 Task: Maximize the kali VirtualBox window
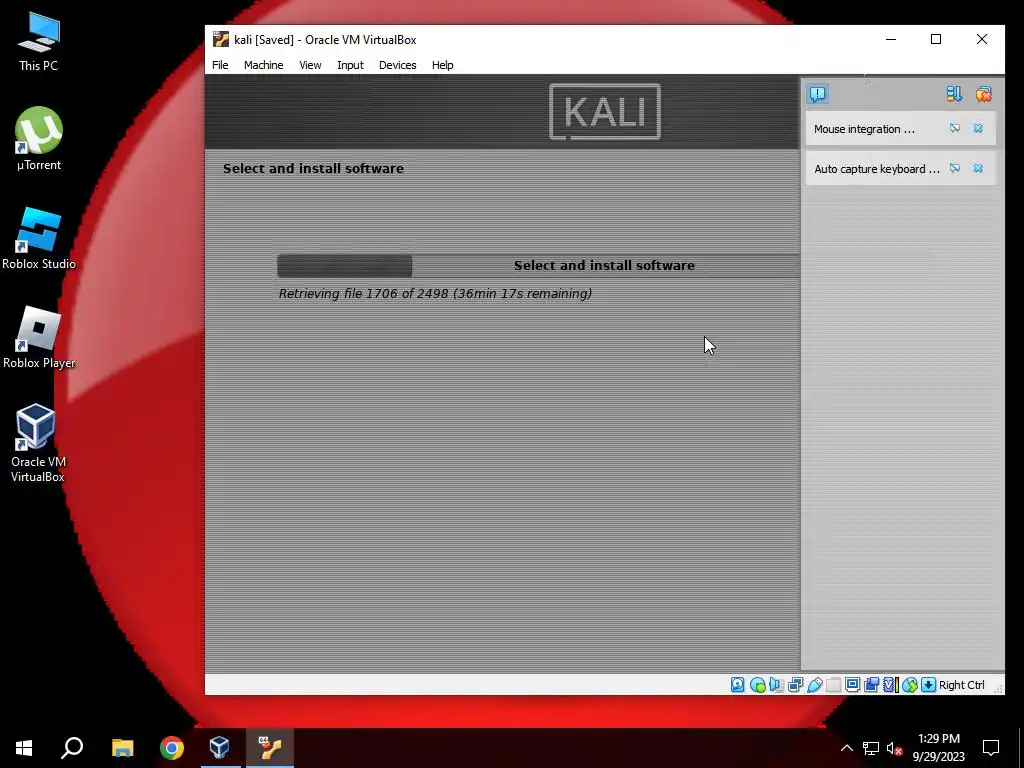tap(936, 39)
